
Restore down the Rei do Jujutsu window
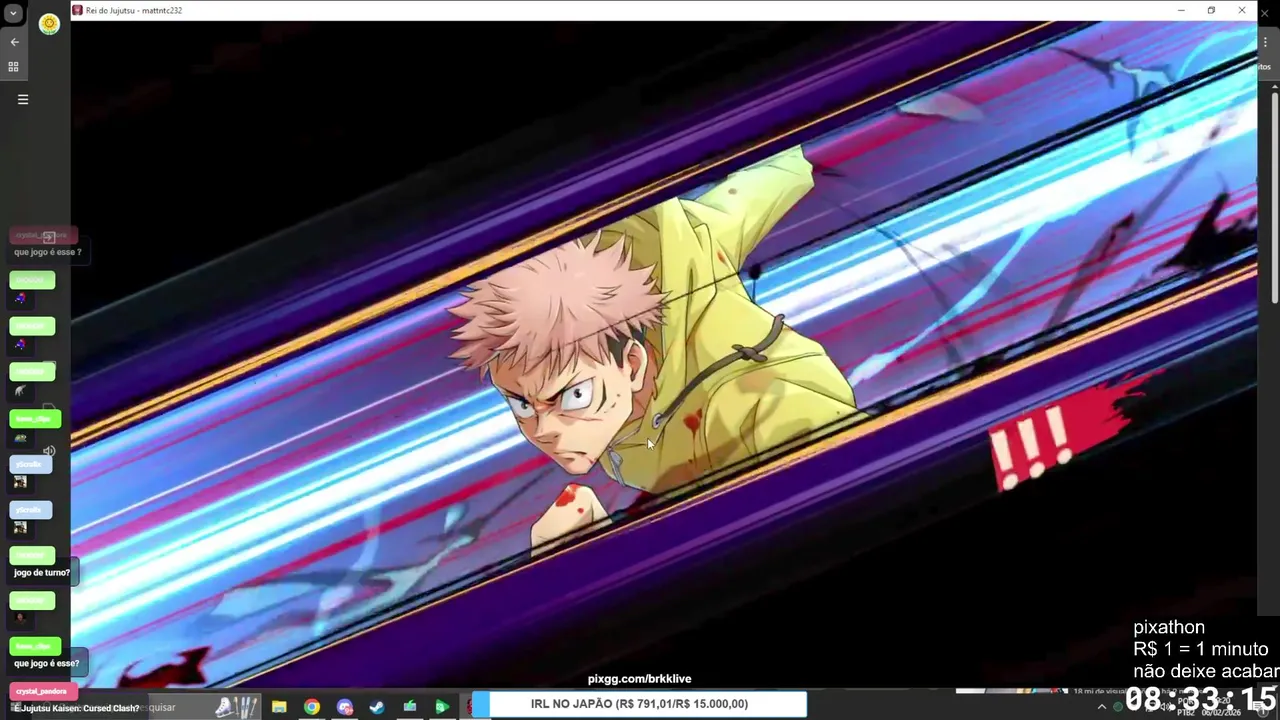tap(1211, 10)
